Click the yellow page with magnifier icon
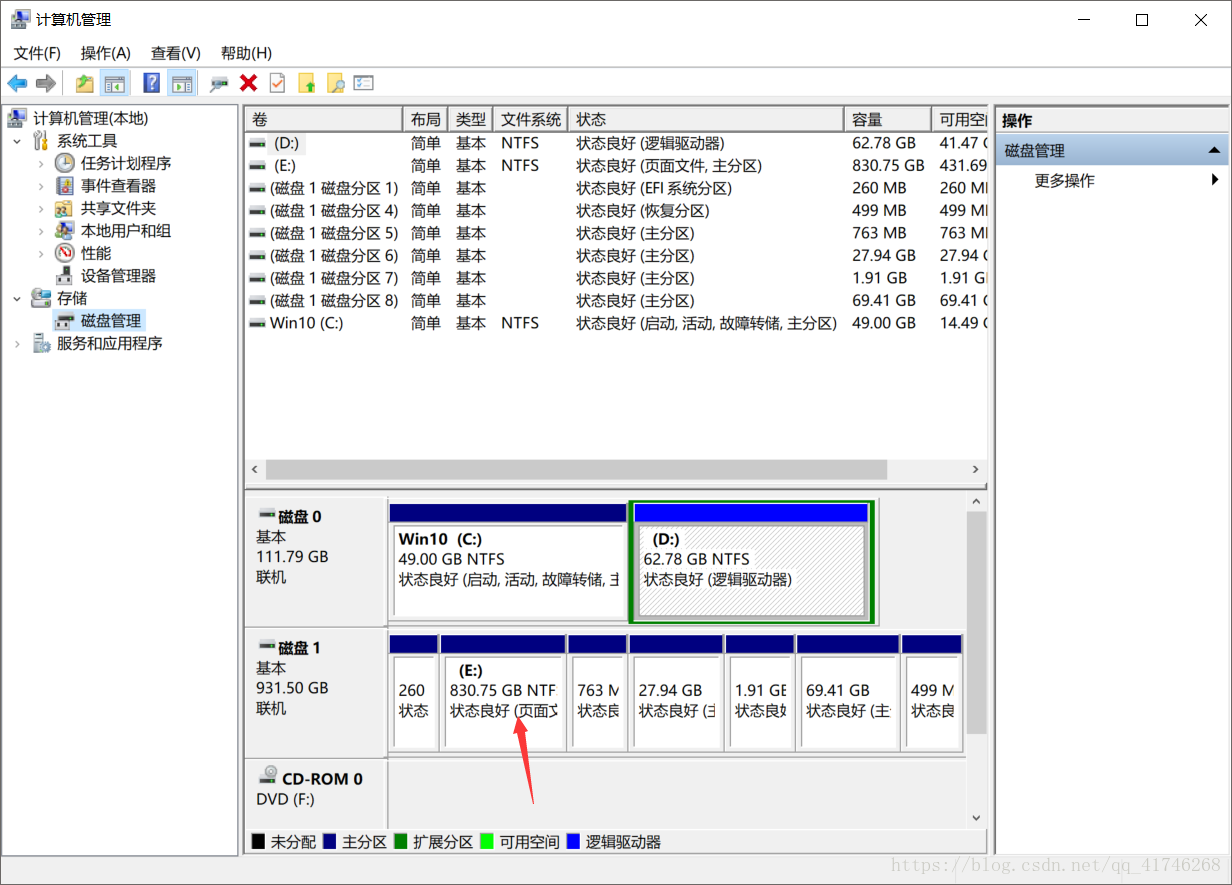1232x885 pixels. [x=335, y=83]
